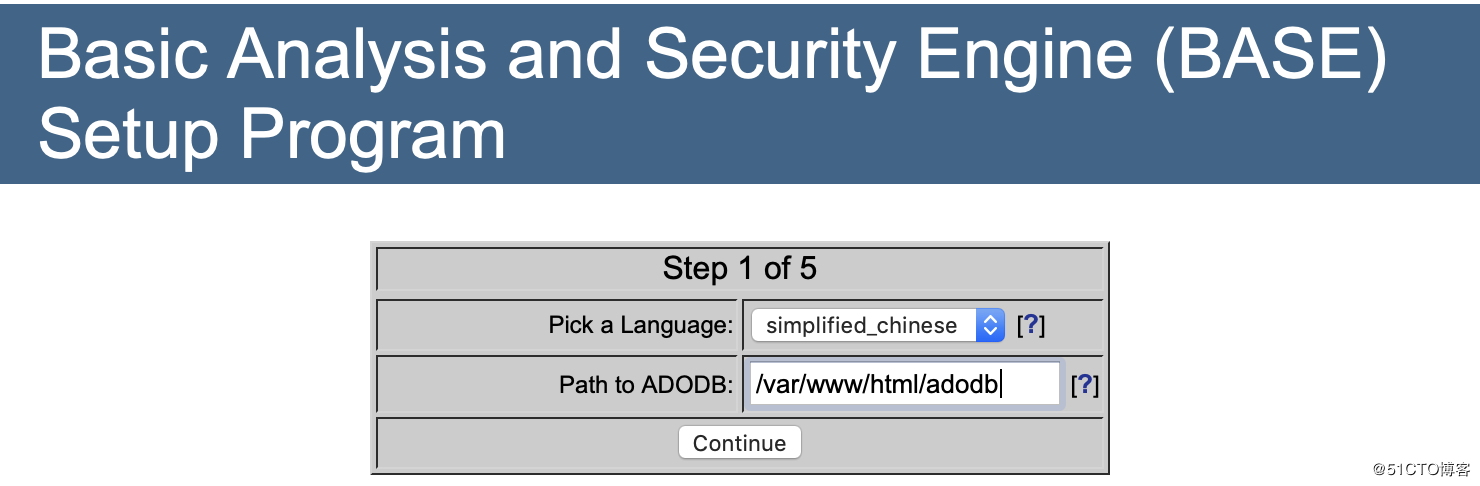Open help for Pick a Language

point(1031,325)
